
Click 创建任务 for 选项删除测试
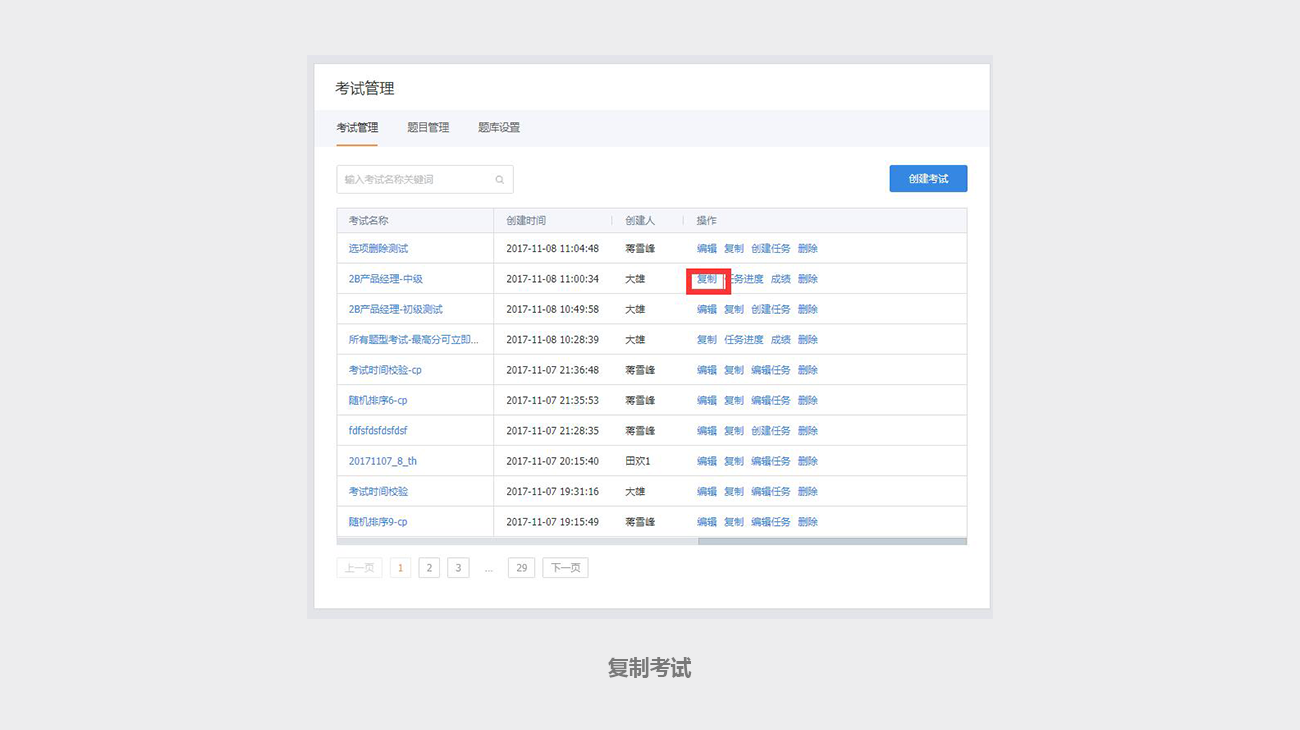pos(771,249)
